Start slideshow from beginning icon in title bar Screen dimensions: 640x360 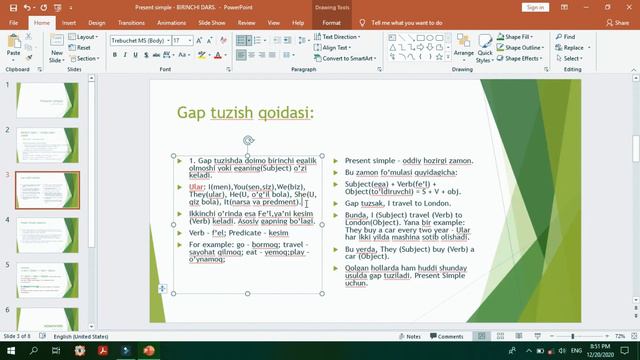tap(58, 7)
